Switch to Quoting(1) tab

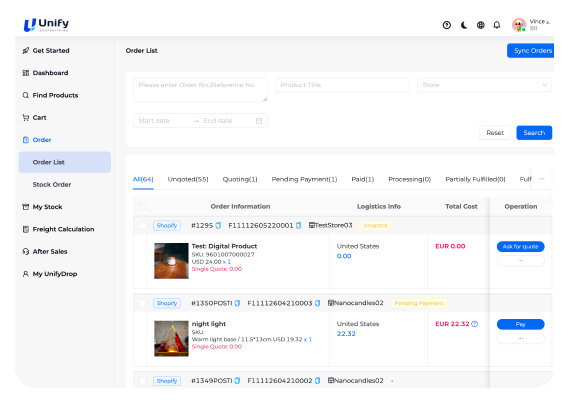[x=240, y=179]
